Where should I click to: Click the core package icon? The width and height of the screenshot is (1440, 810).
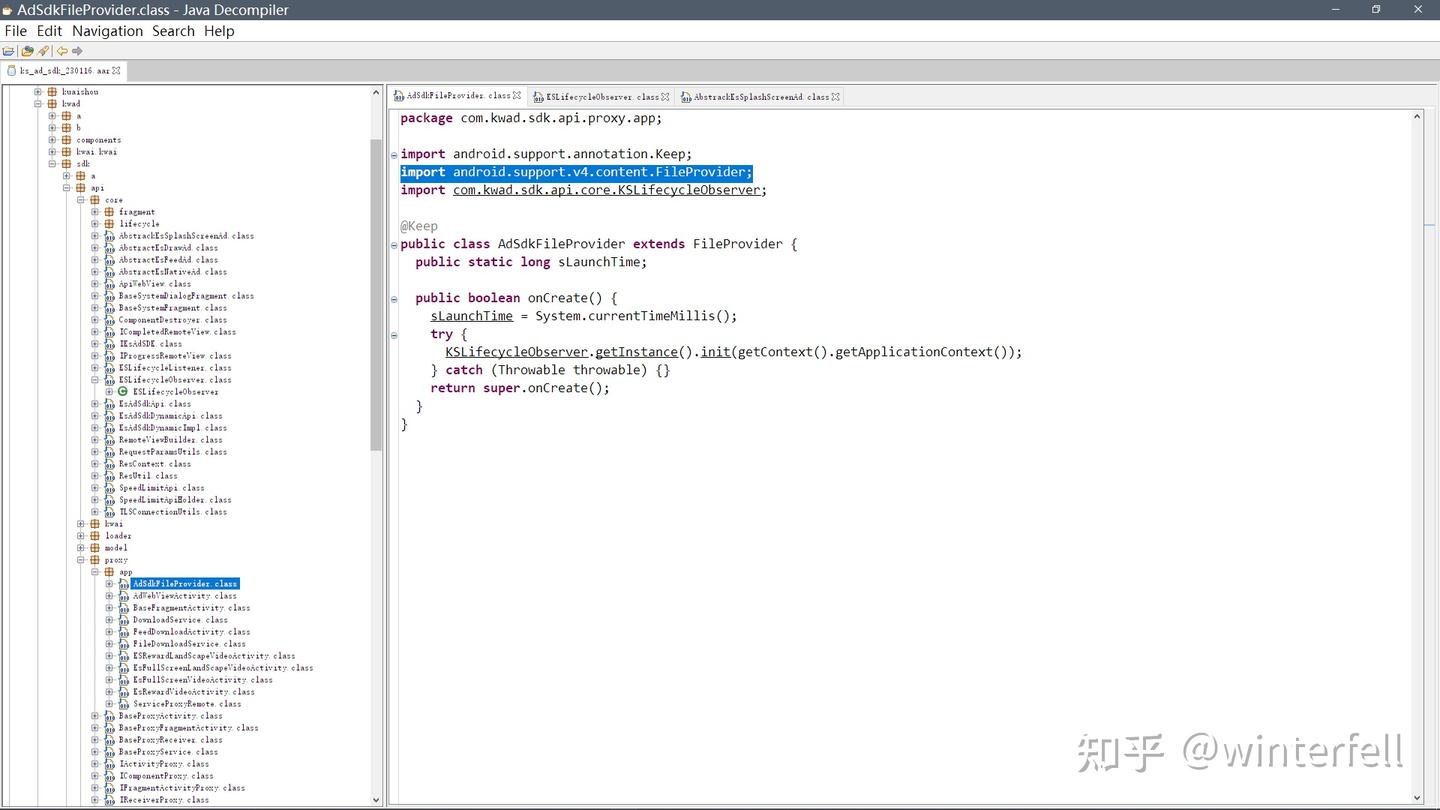(95, 200)
